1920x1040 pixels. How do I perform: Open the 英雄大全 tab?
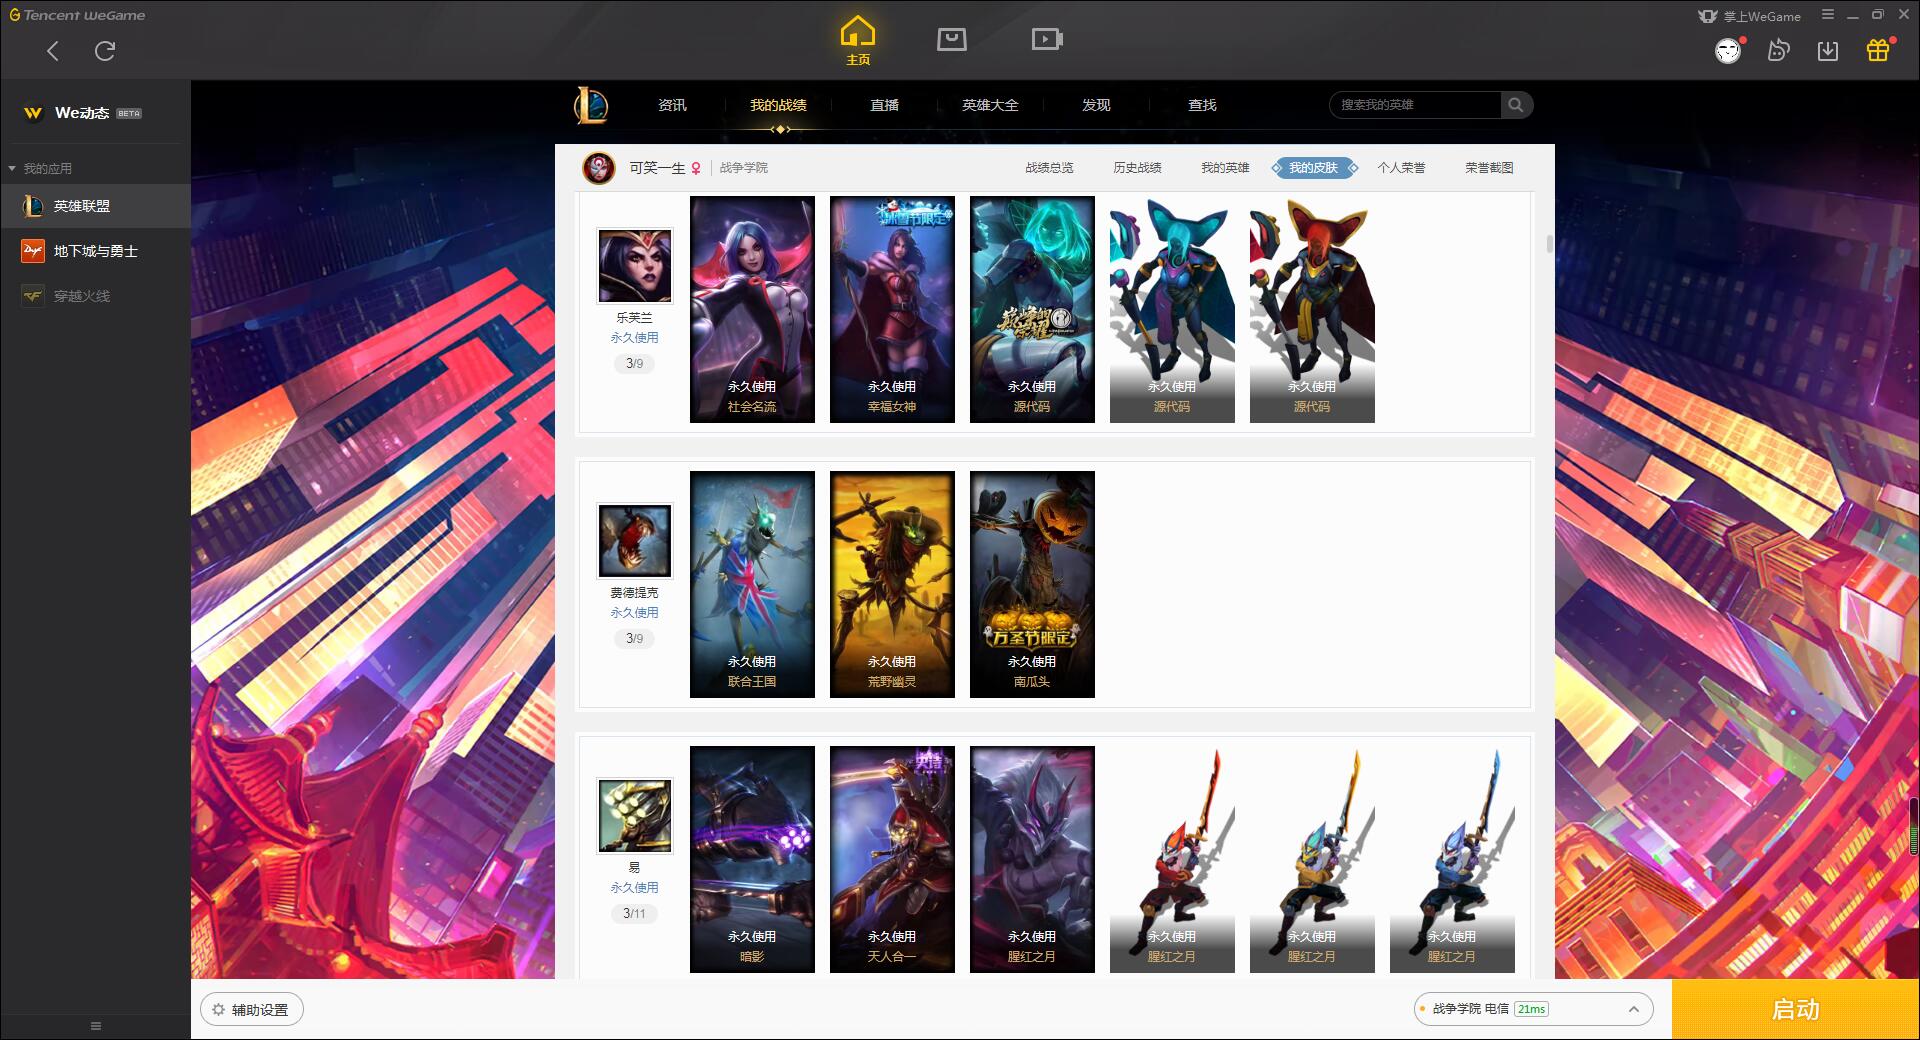point(990,105)
